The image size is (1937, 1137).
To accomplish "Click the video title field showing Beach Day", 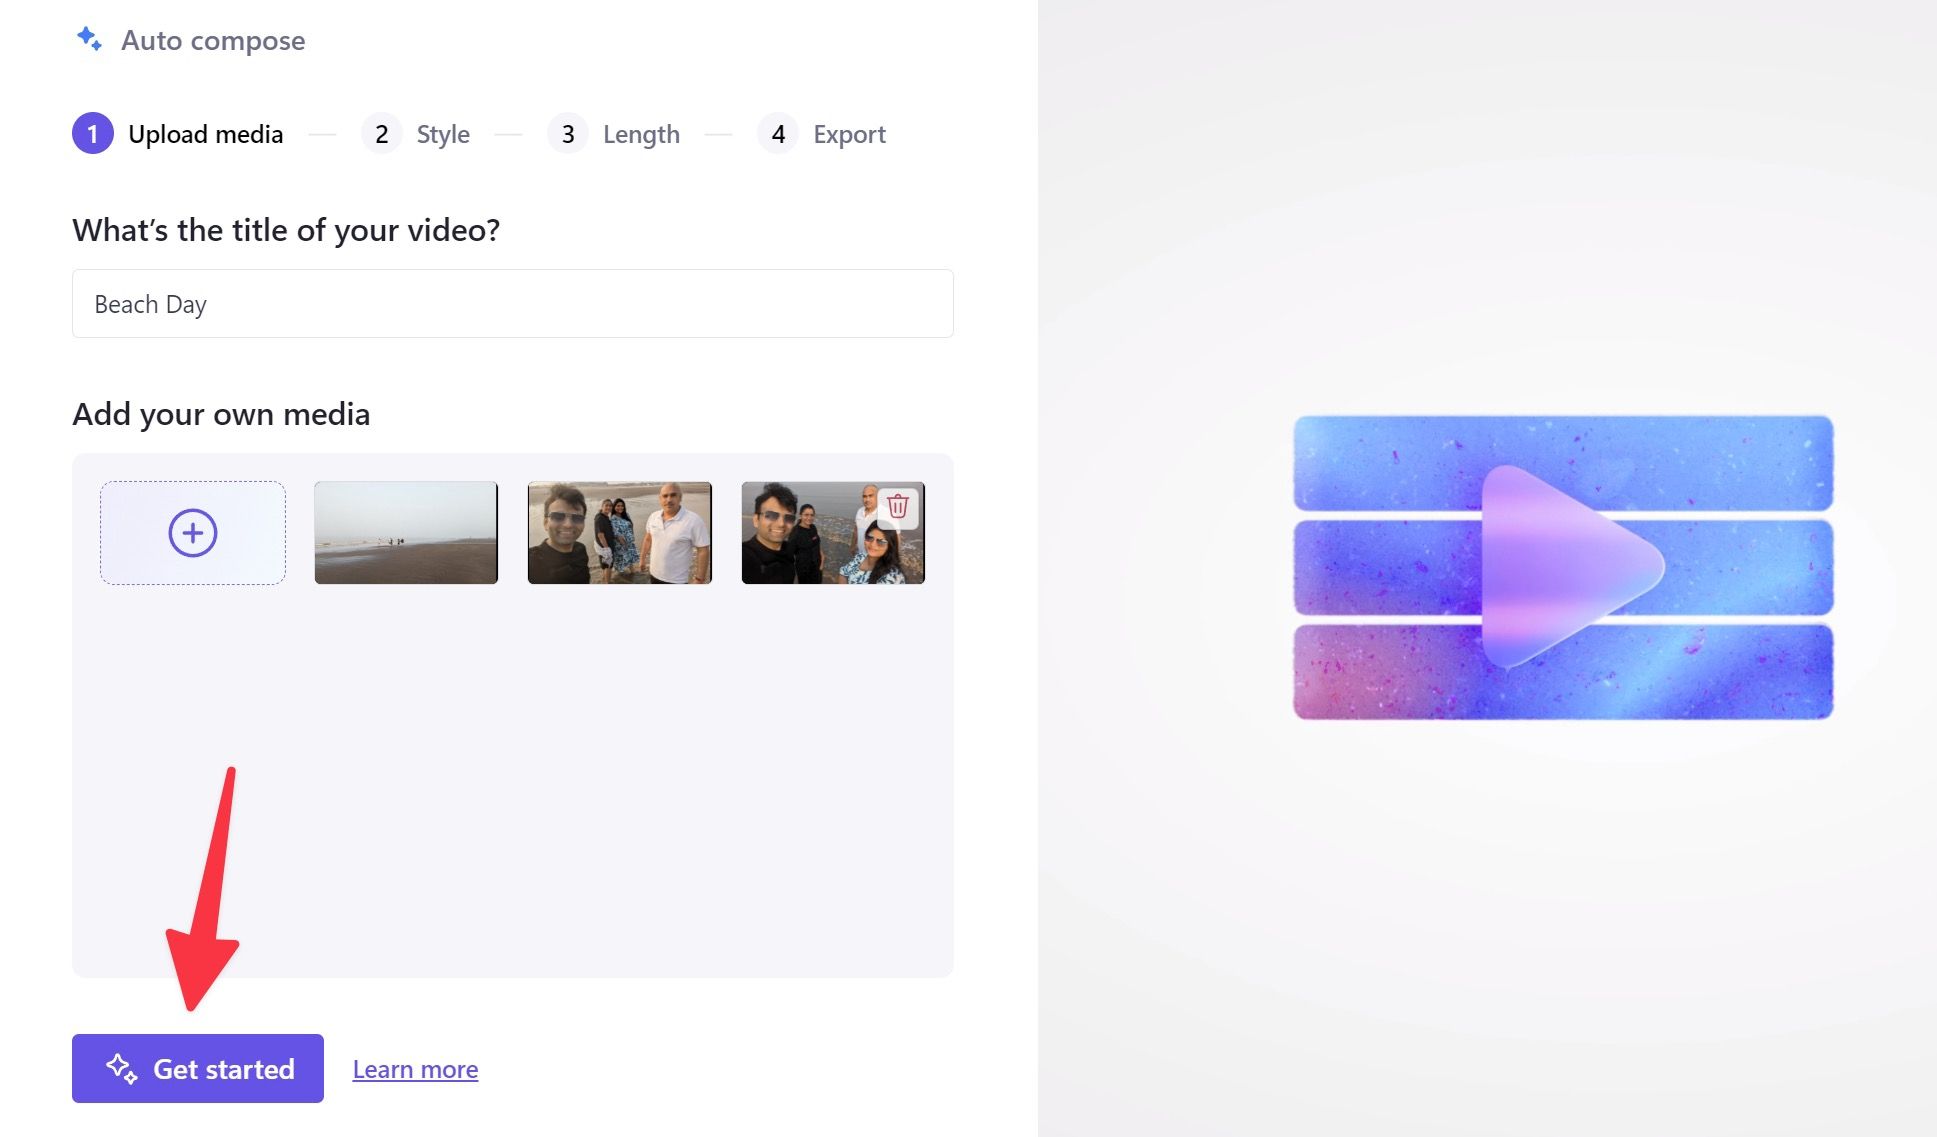I will [x=512, y=303].
